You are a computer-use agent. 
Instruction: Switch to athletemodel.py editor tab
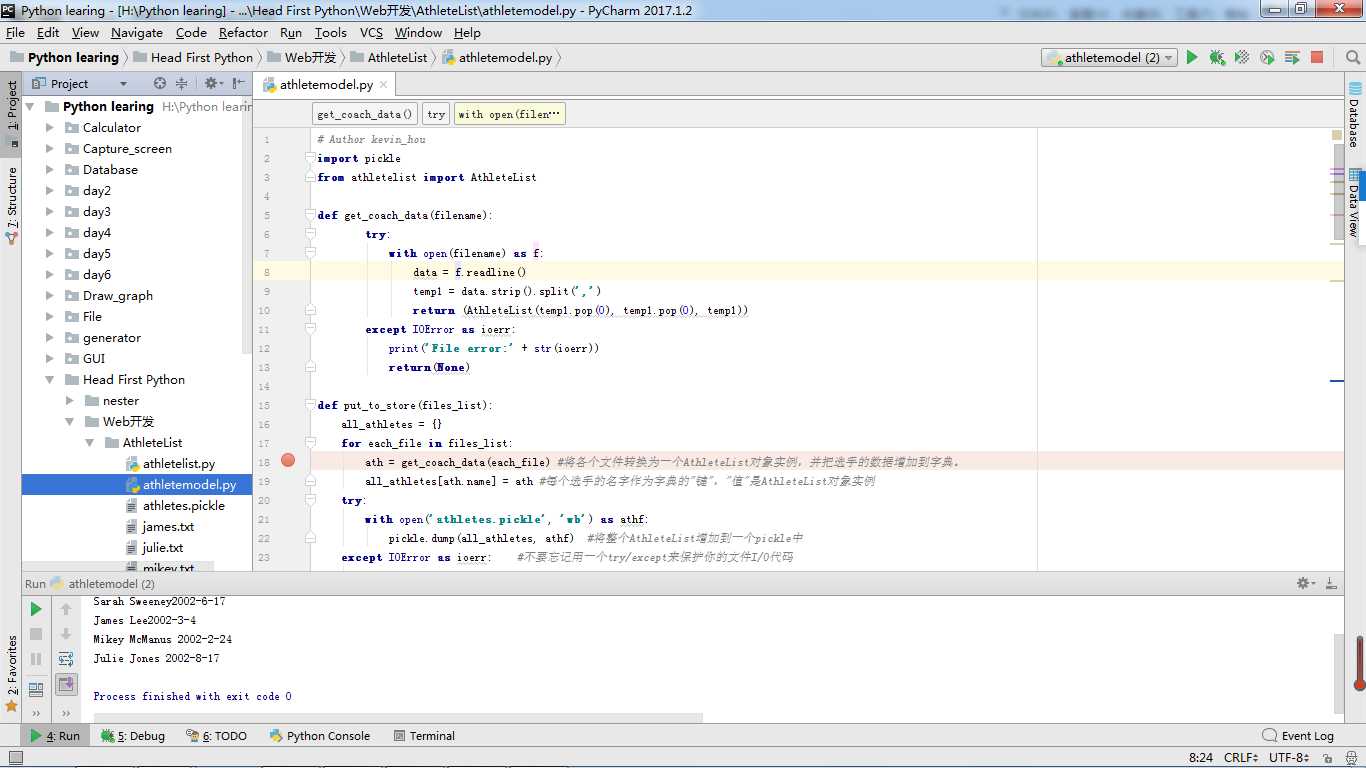tap(325, 85)
